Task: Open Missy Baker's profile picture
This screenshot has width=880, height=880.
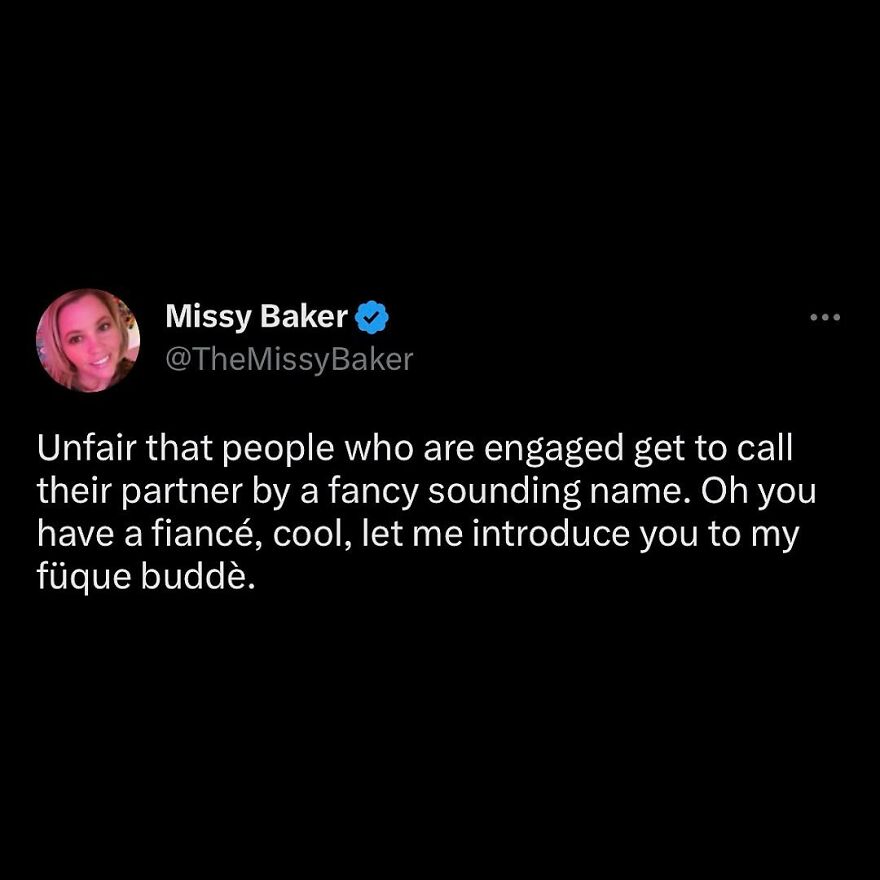Action: click(88, 340)
